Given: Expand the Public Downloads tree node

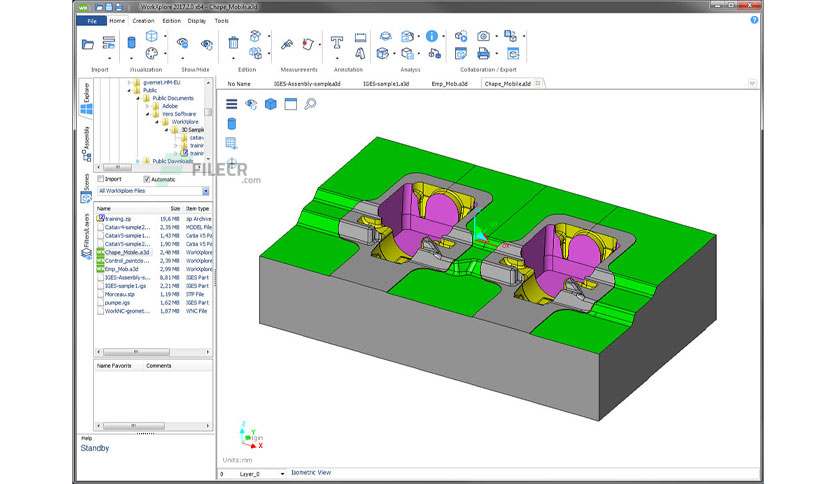Looking at the screenshot, I should pyautogui.click(x=138, y=161).
